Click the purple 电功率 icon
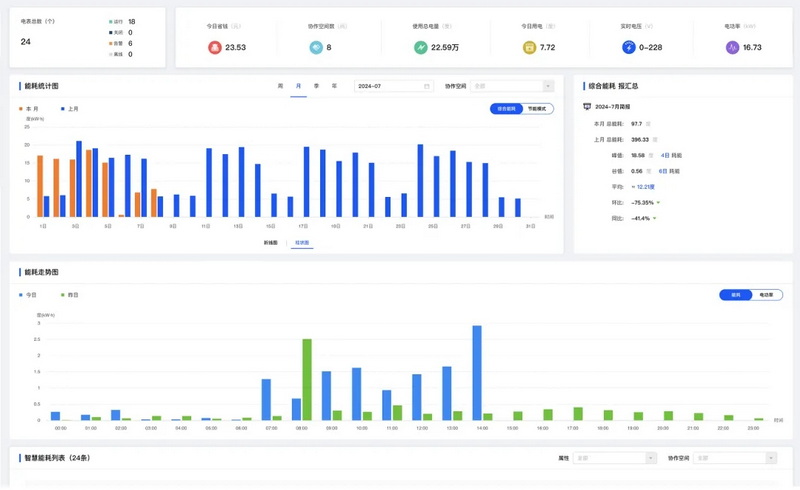The image size is (800, 490). [x=733, y=47]
